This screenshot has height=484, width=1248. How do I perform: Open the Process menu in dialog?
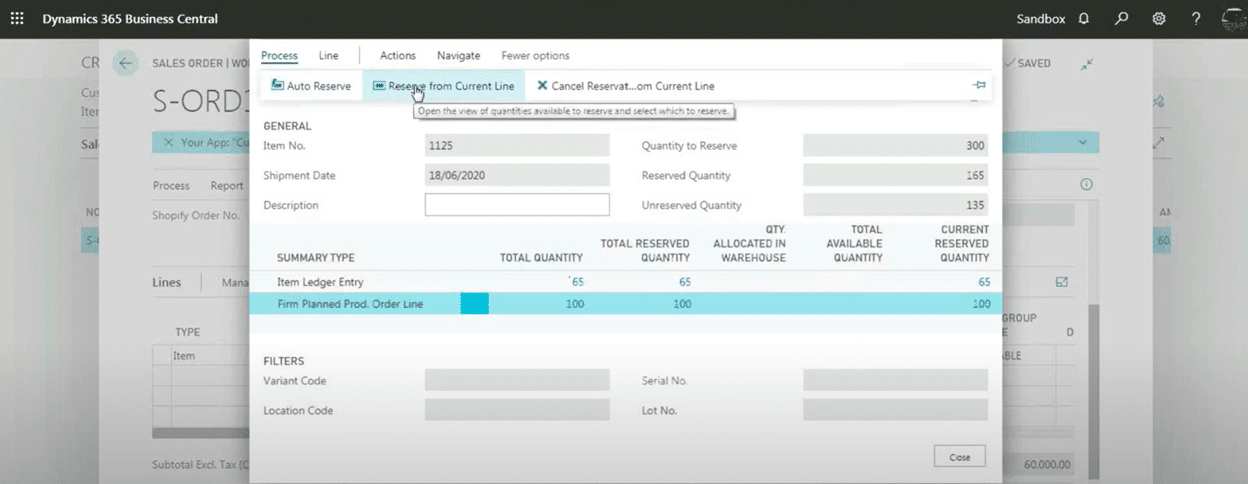pos(279,56)
